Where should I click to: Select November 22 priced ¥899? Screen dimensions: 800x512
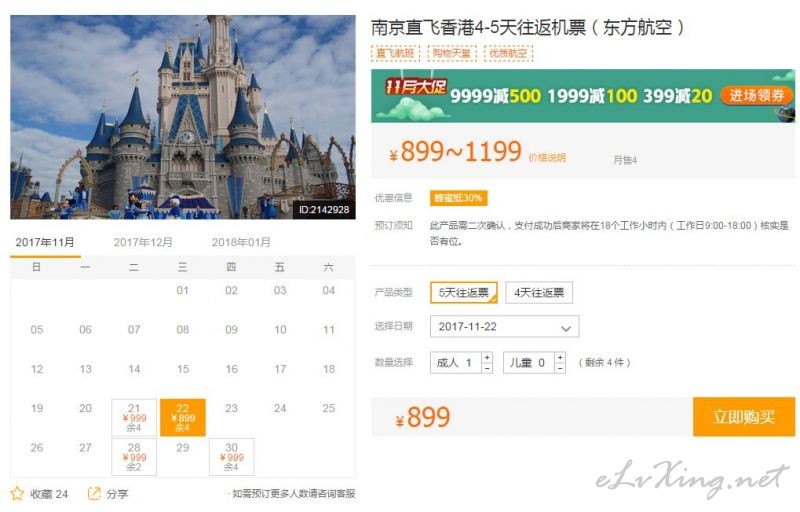click(183, 417)
